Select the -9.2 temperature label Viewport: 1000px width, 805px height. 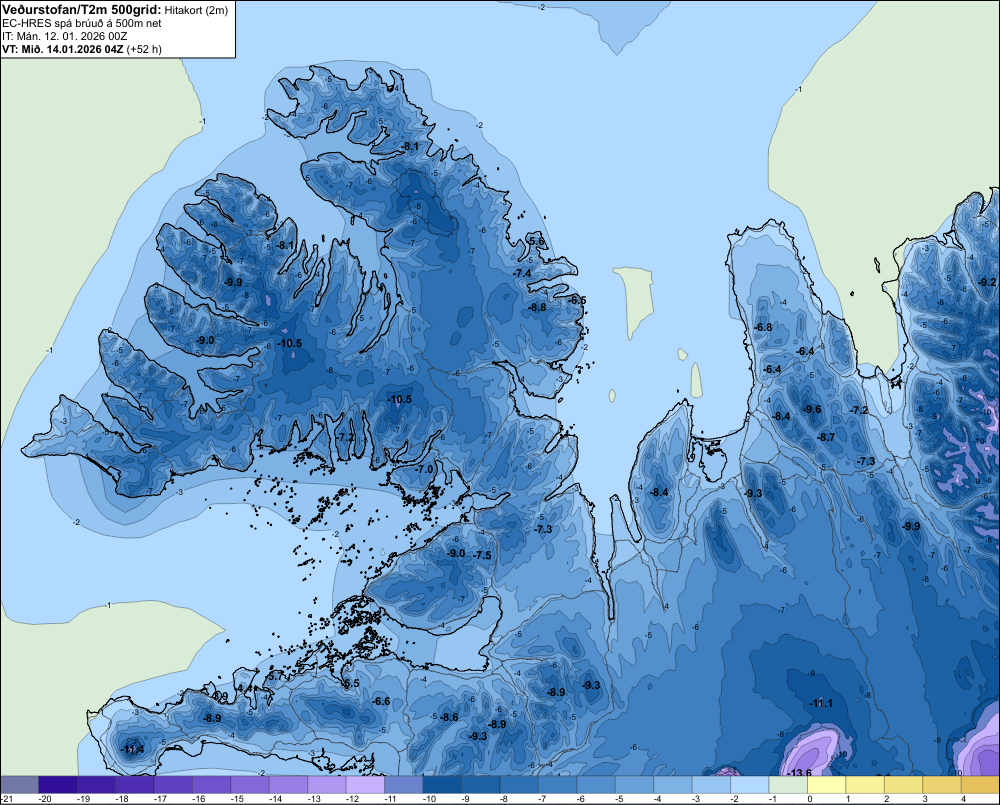(x=987, y=282)
